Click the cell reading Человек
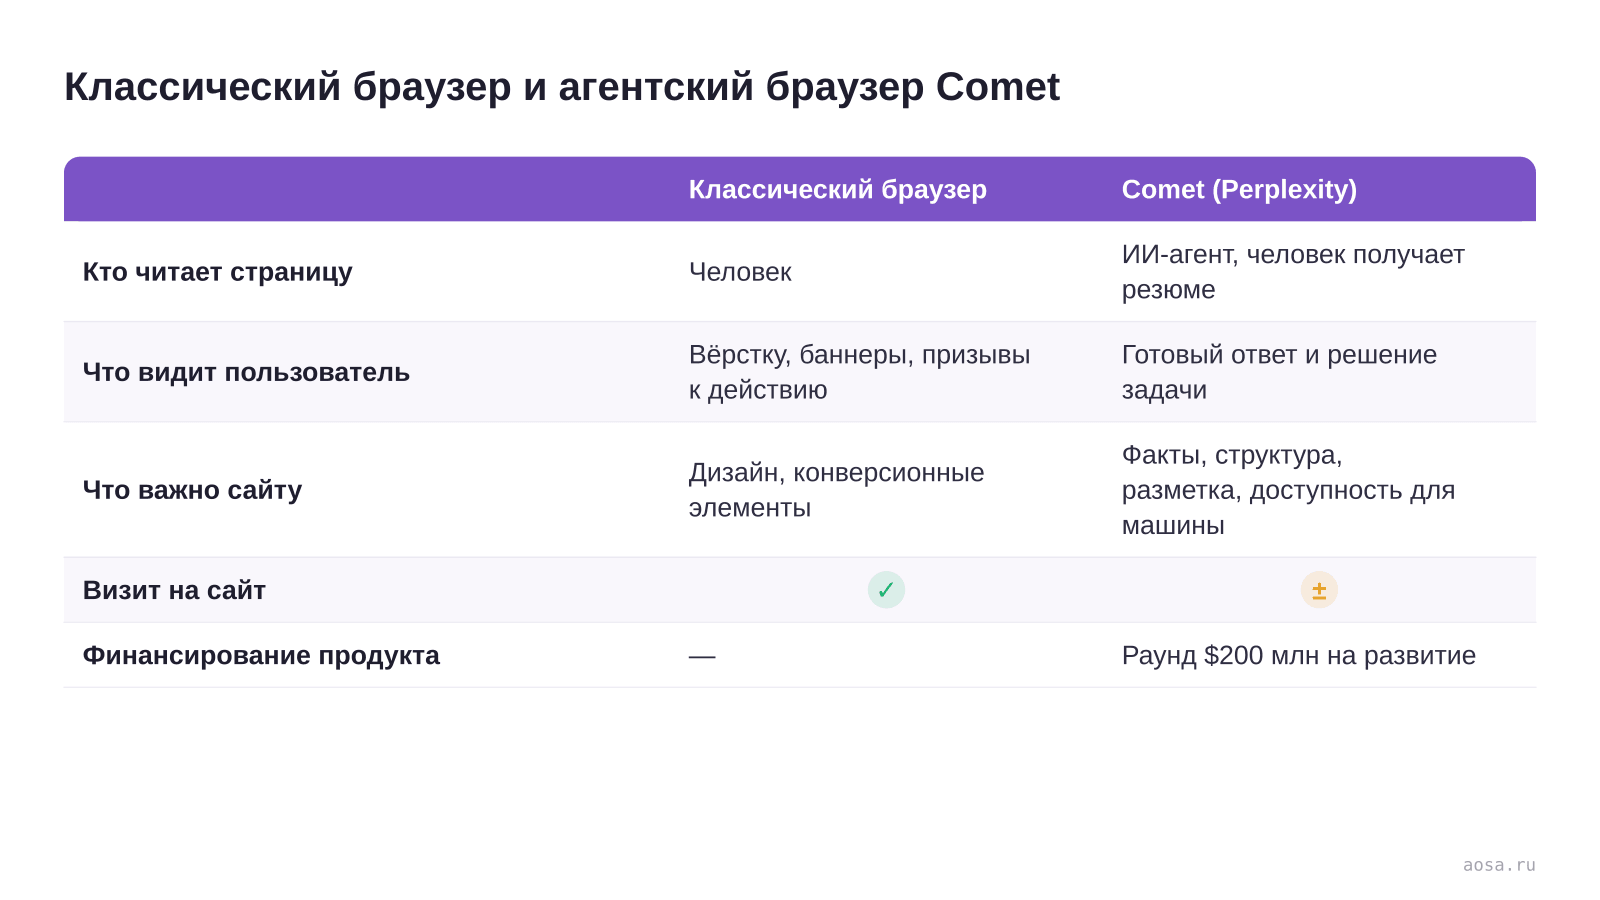The width and height of the screenshot is (1600, 900). coord(740,272)
